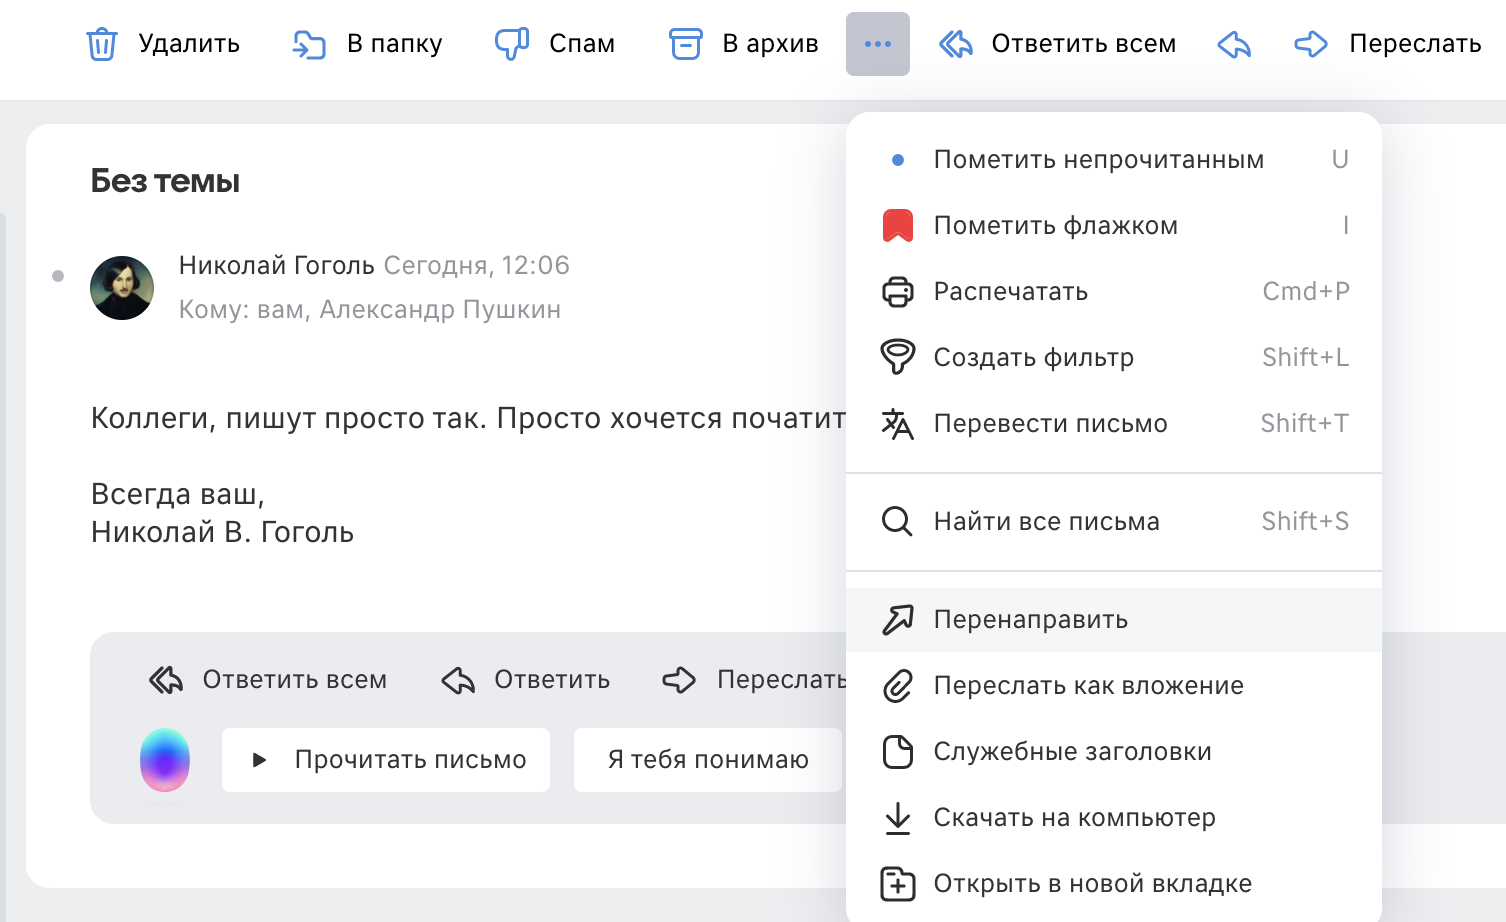
Task: Click the Всегда ваш, closing line
Action: click(178, 494)
